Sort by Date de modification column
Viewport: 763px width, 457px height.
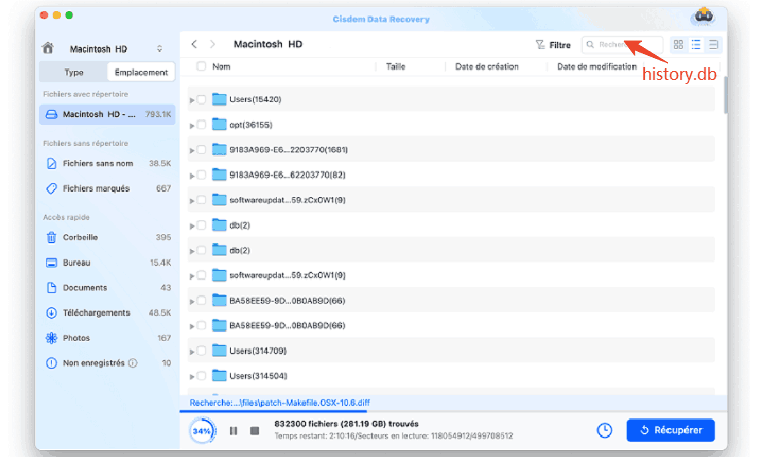[x=597, y=67]
